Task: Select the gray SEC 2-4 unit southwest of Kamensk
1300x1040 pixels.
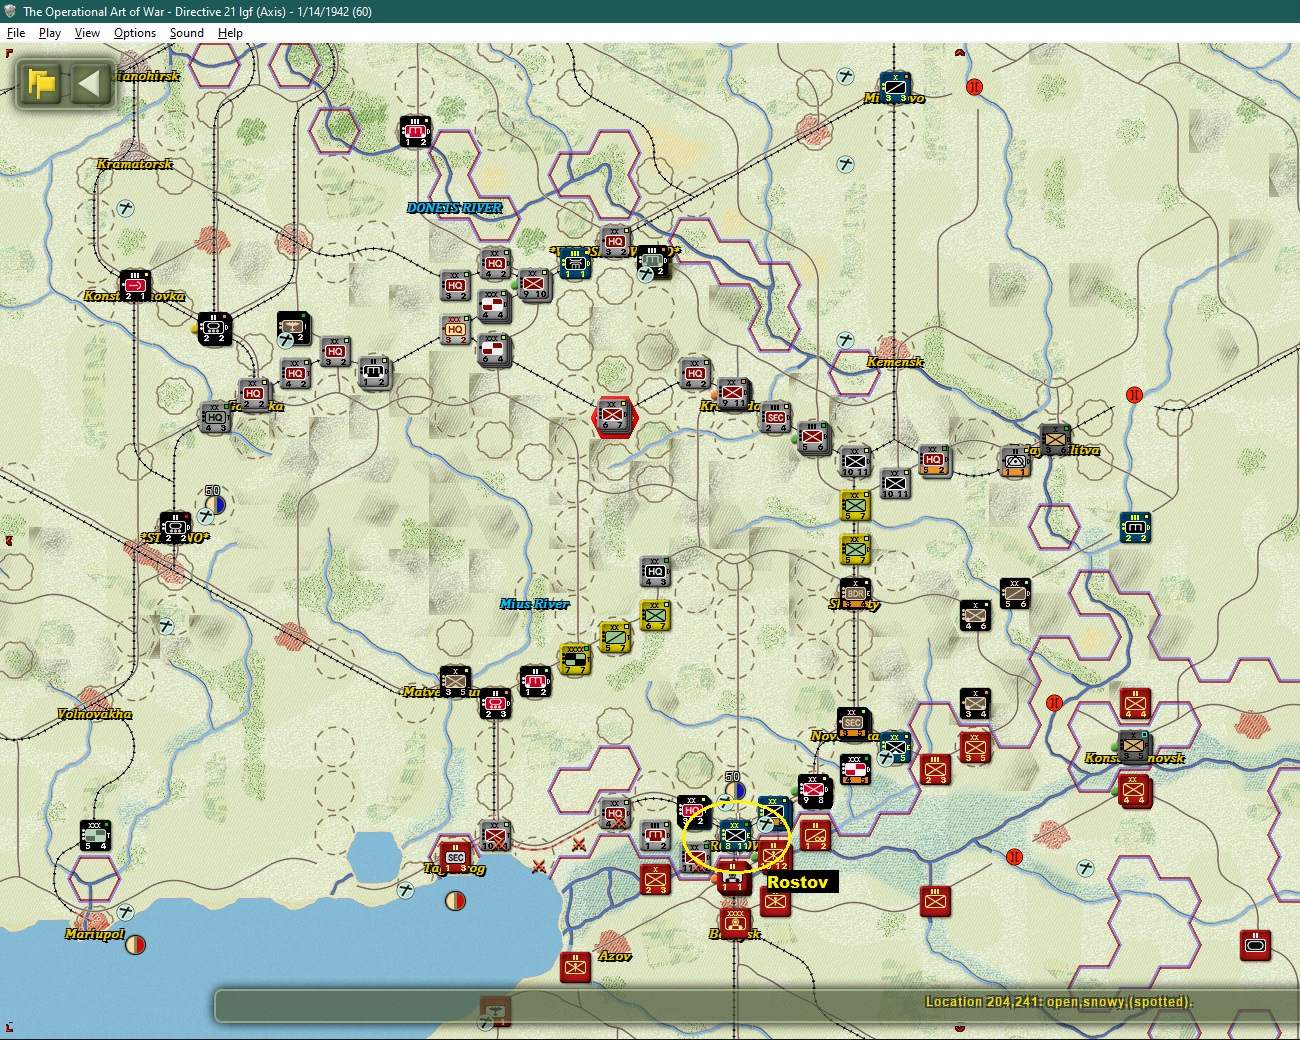Action: (775, 418)
